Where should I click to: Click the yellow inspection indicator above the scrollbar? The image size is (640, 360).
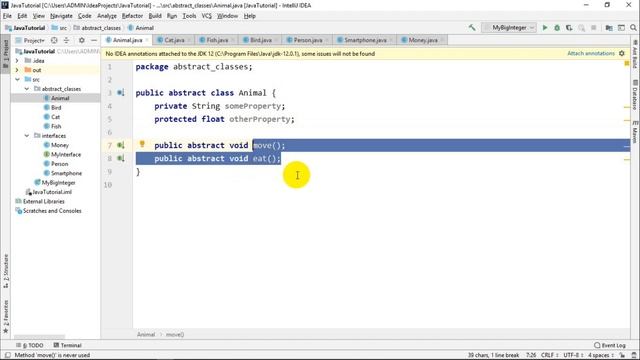tap(627, 64)
